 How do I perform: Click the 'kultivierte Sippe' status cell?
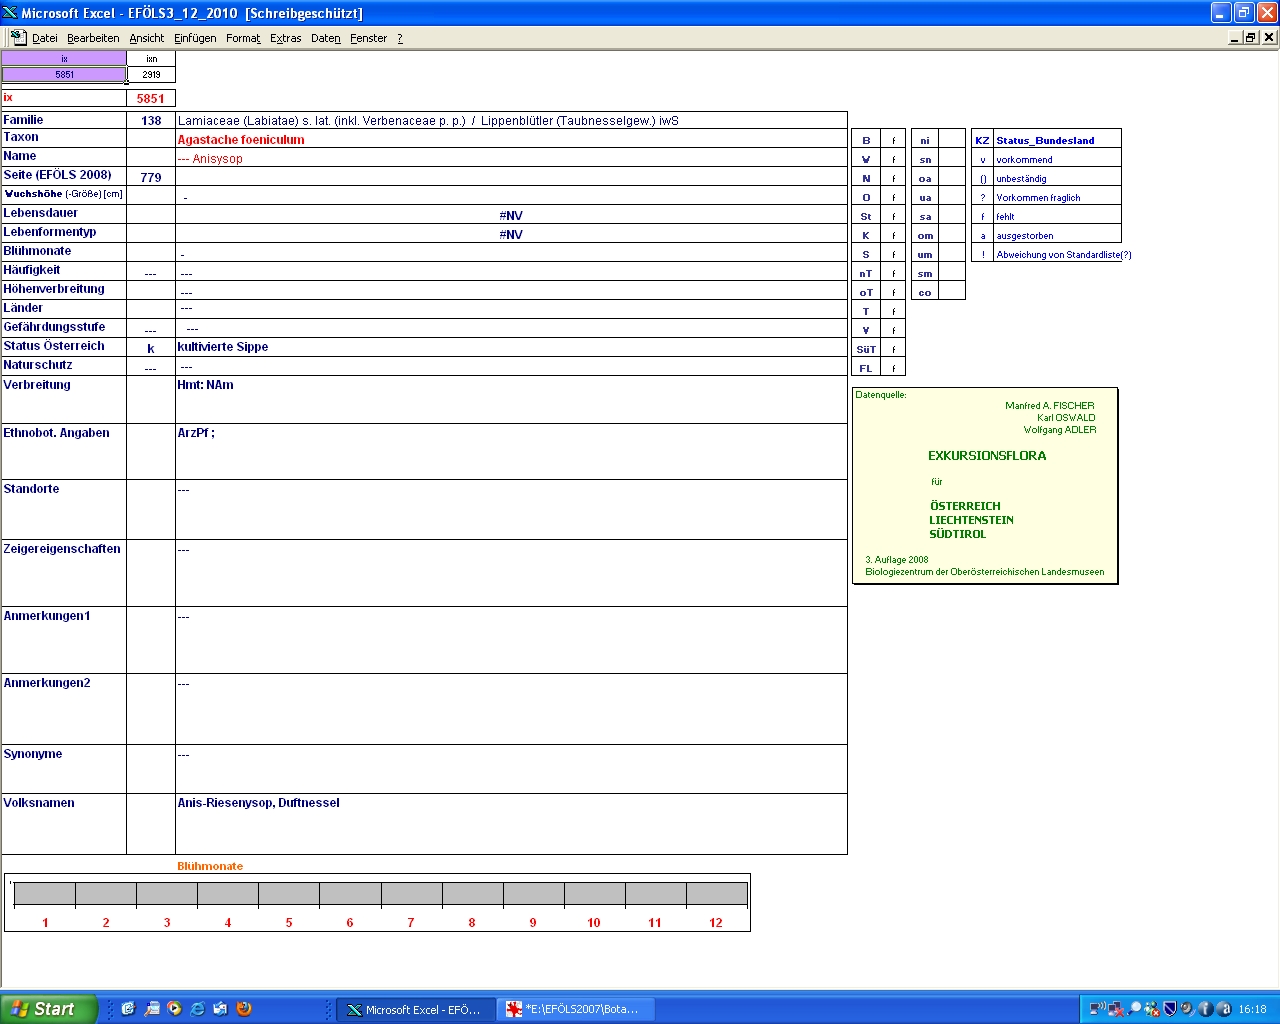pos(511,347)
